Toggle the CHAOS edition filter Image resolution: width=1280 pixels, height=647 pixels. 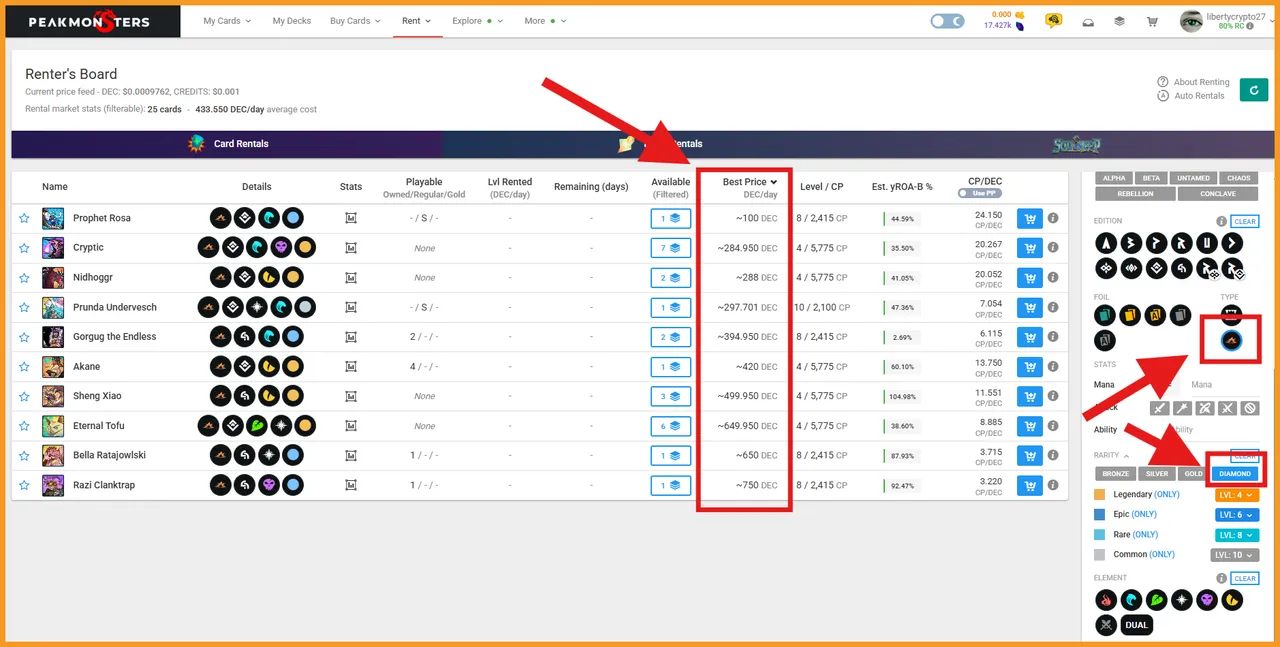coord(1238,178)
